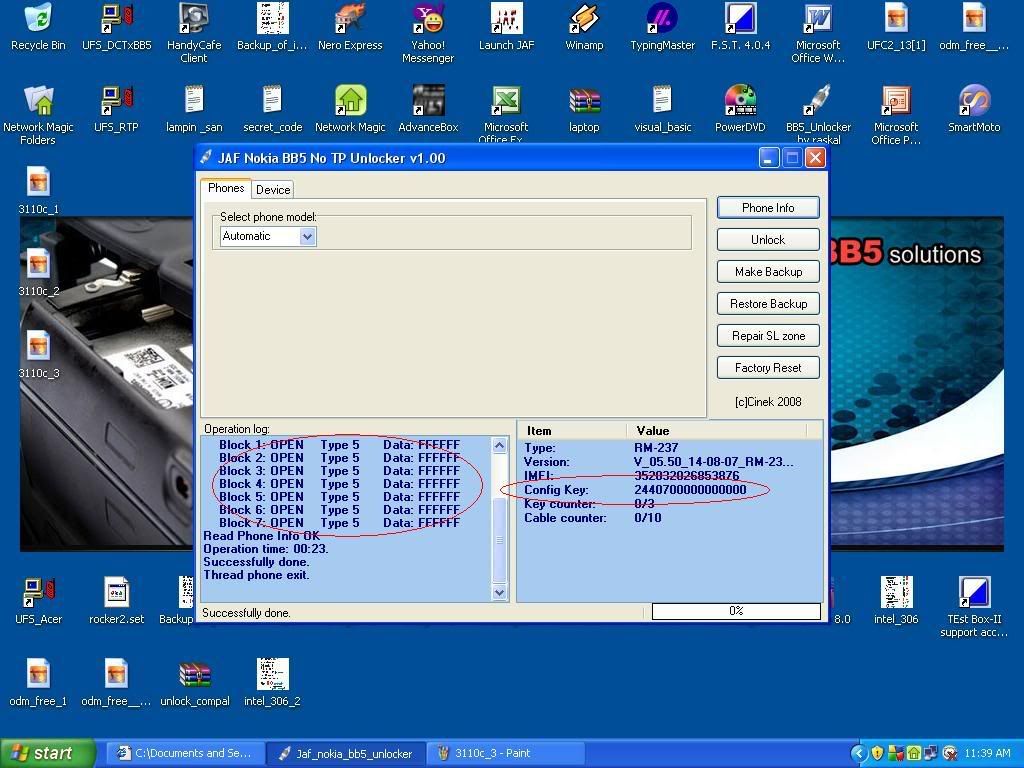
Task: Expand the Select phone model dropdown
Action: tap(308, 236)
